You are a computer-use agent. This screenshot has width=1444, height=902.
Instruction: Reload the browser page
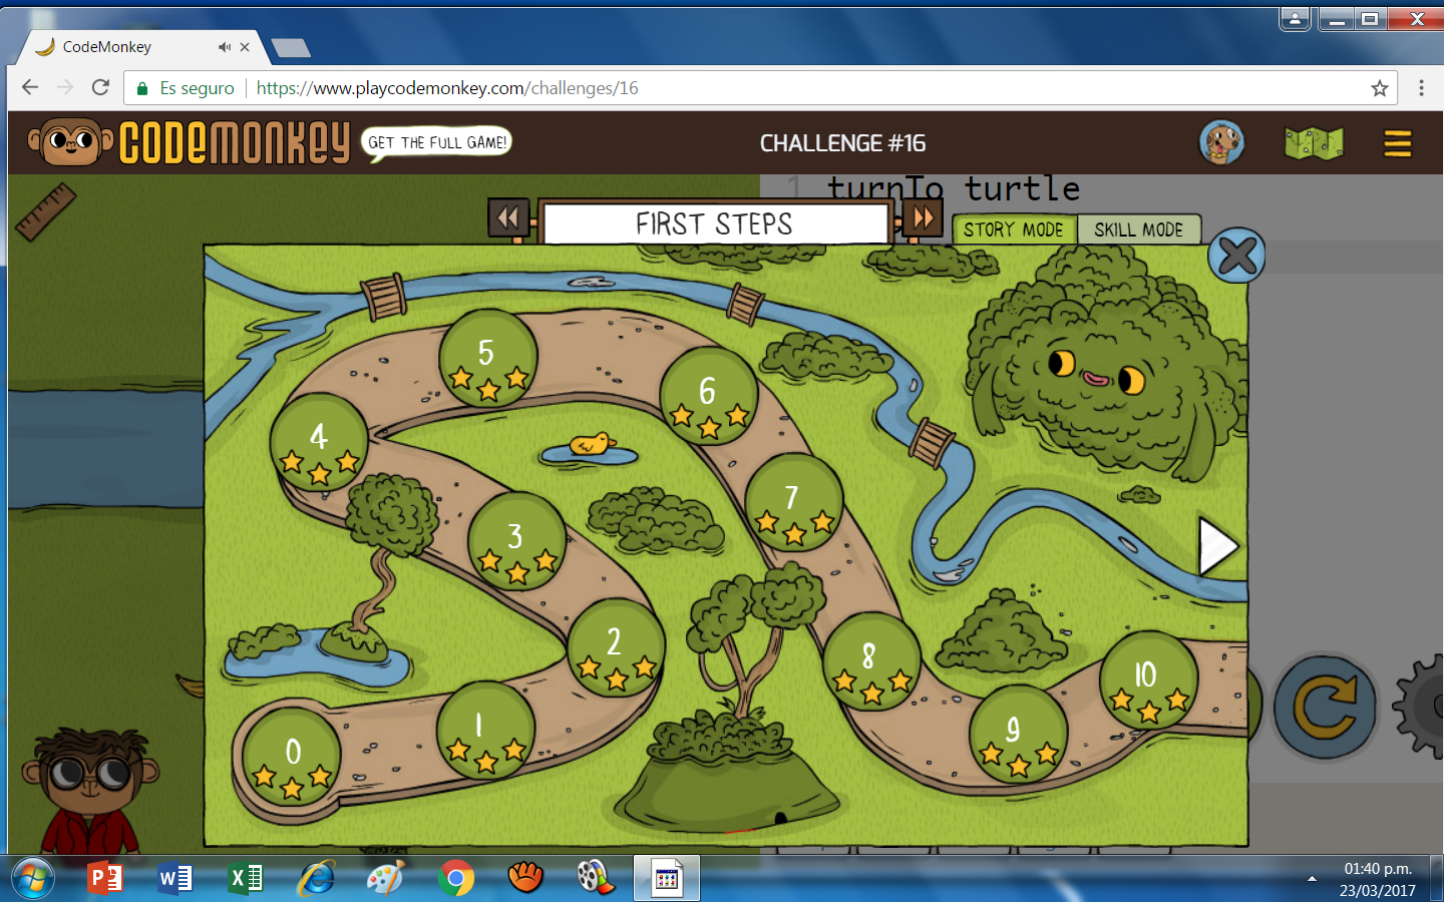tap(100, 88)
